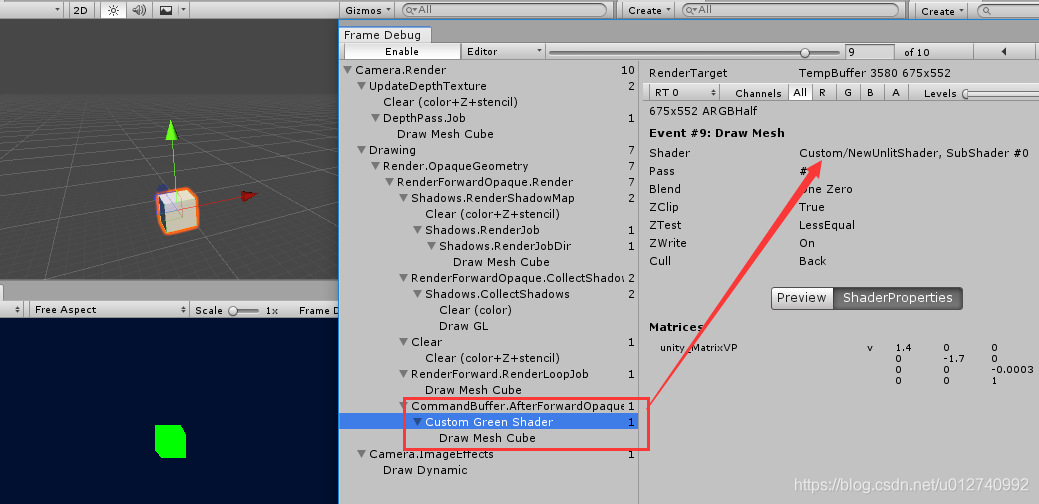Open first Create dropdown in Hierarchy
The width and height of the screenshot is (1039, 504).
pyautogui.click(x=649, y=10)
